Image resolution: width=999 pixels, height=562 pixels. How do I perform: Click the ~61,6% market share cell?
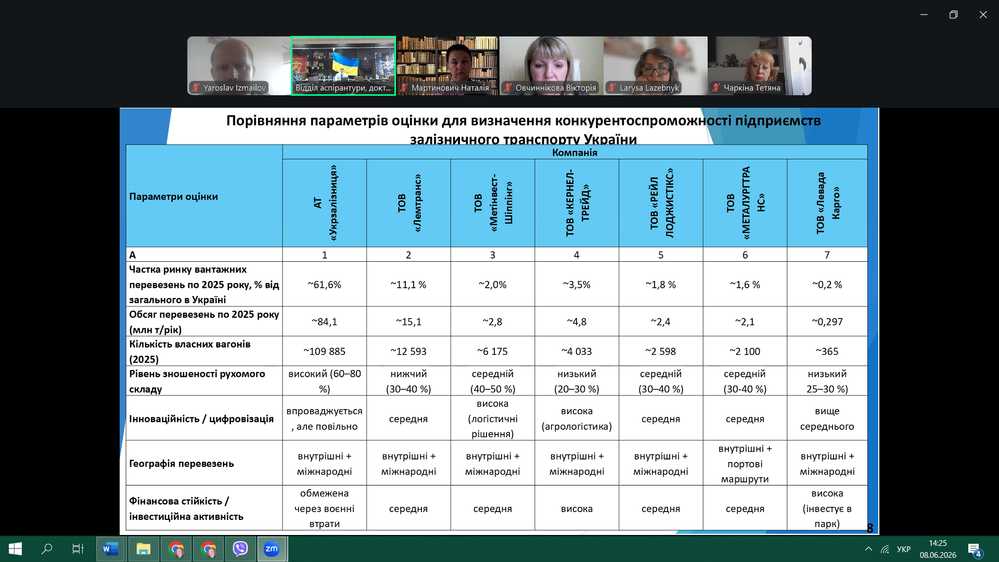324,284
